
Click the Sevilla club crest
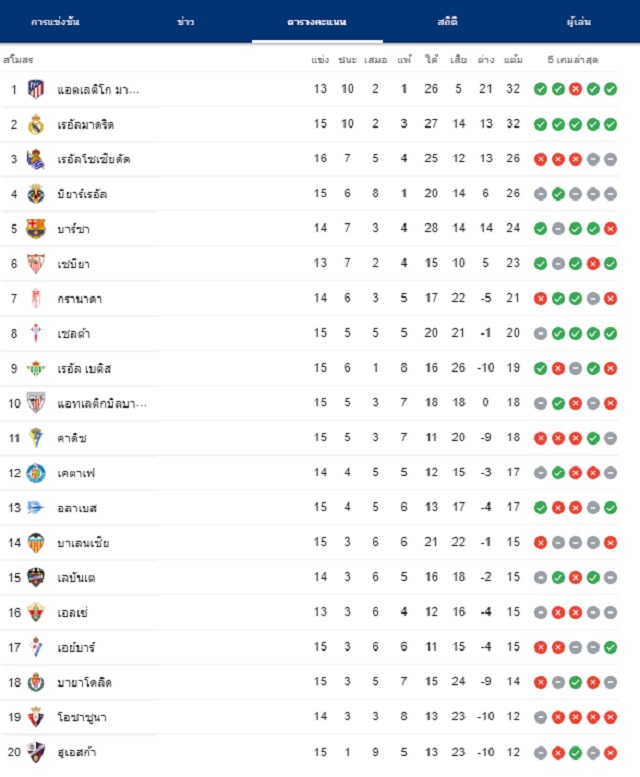point(36,264)
